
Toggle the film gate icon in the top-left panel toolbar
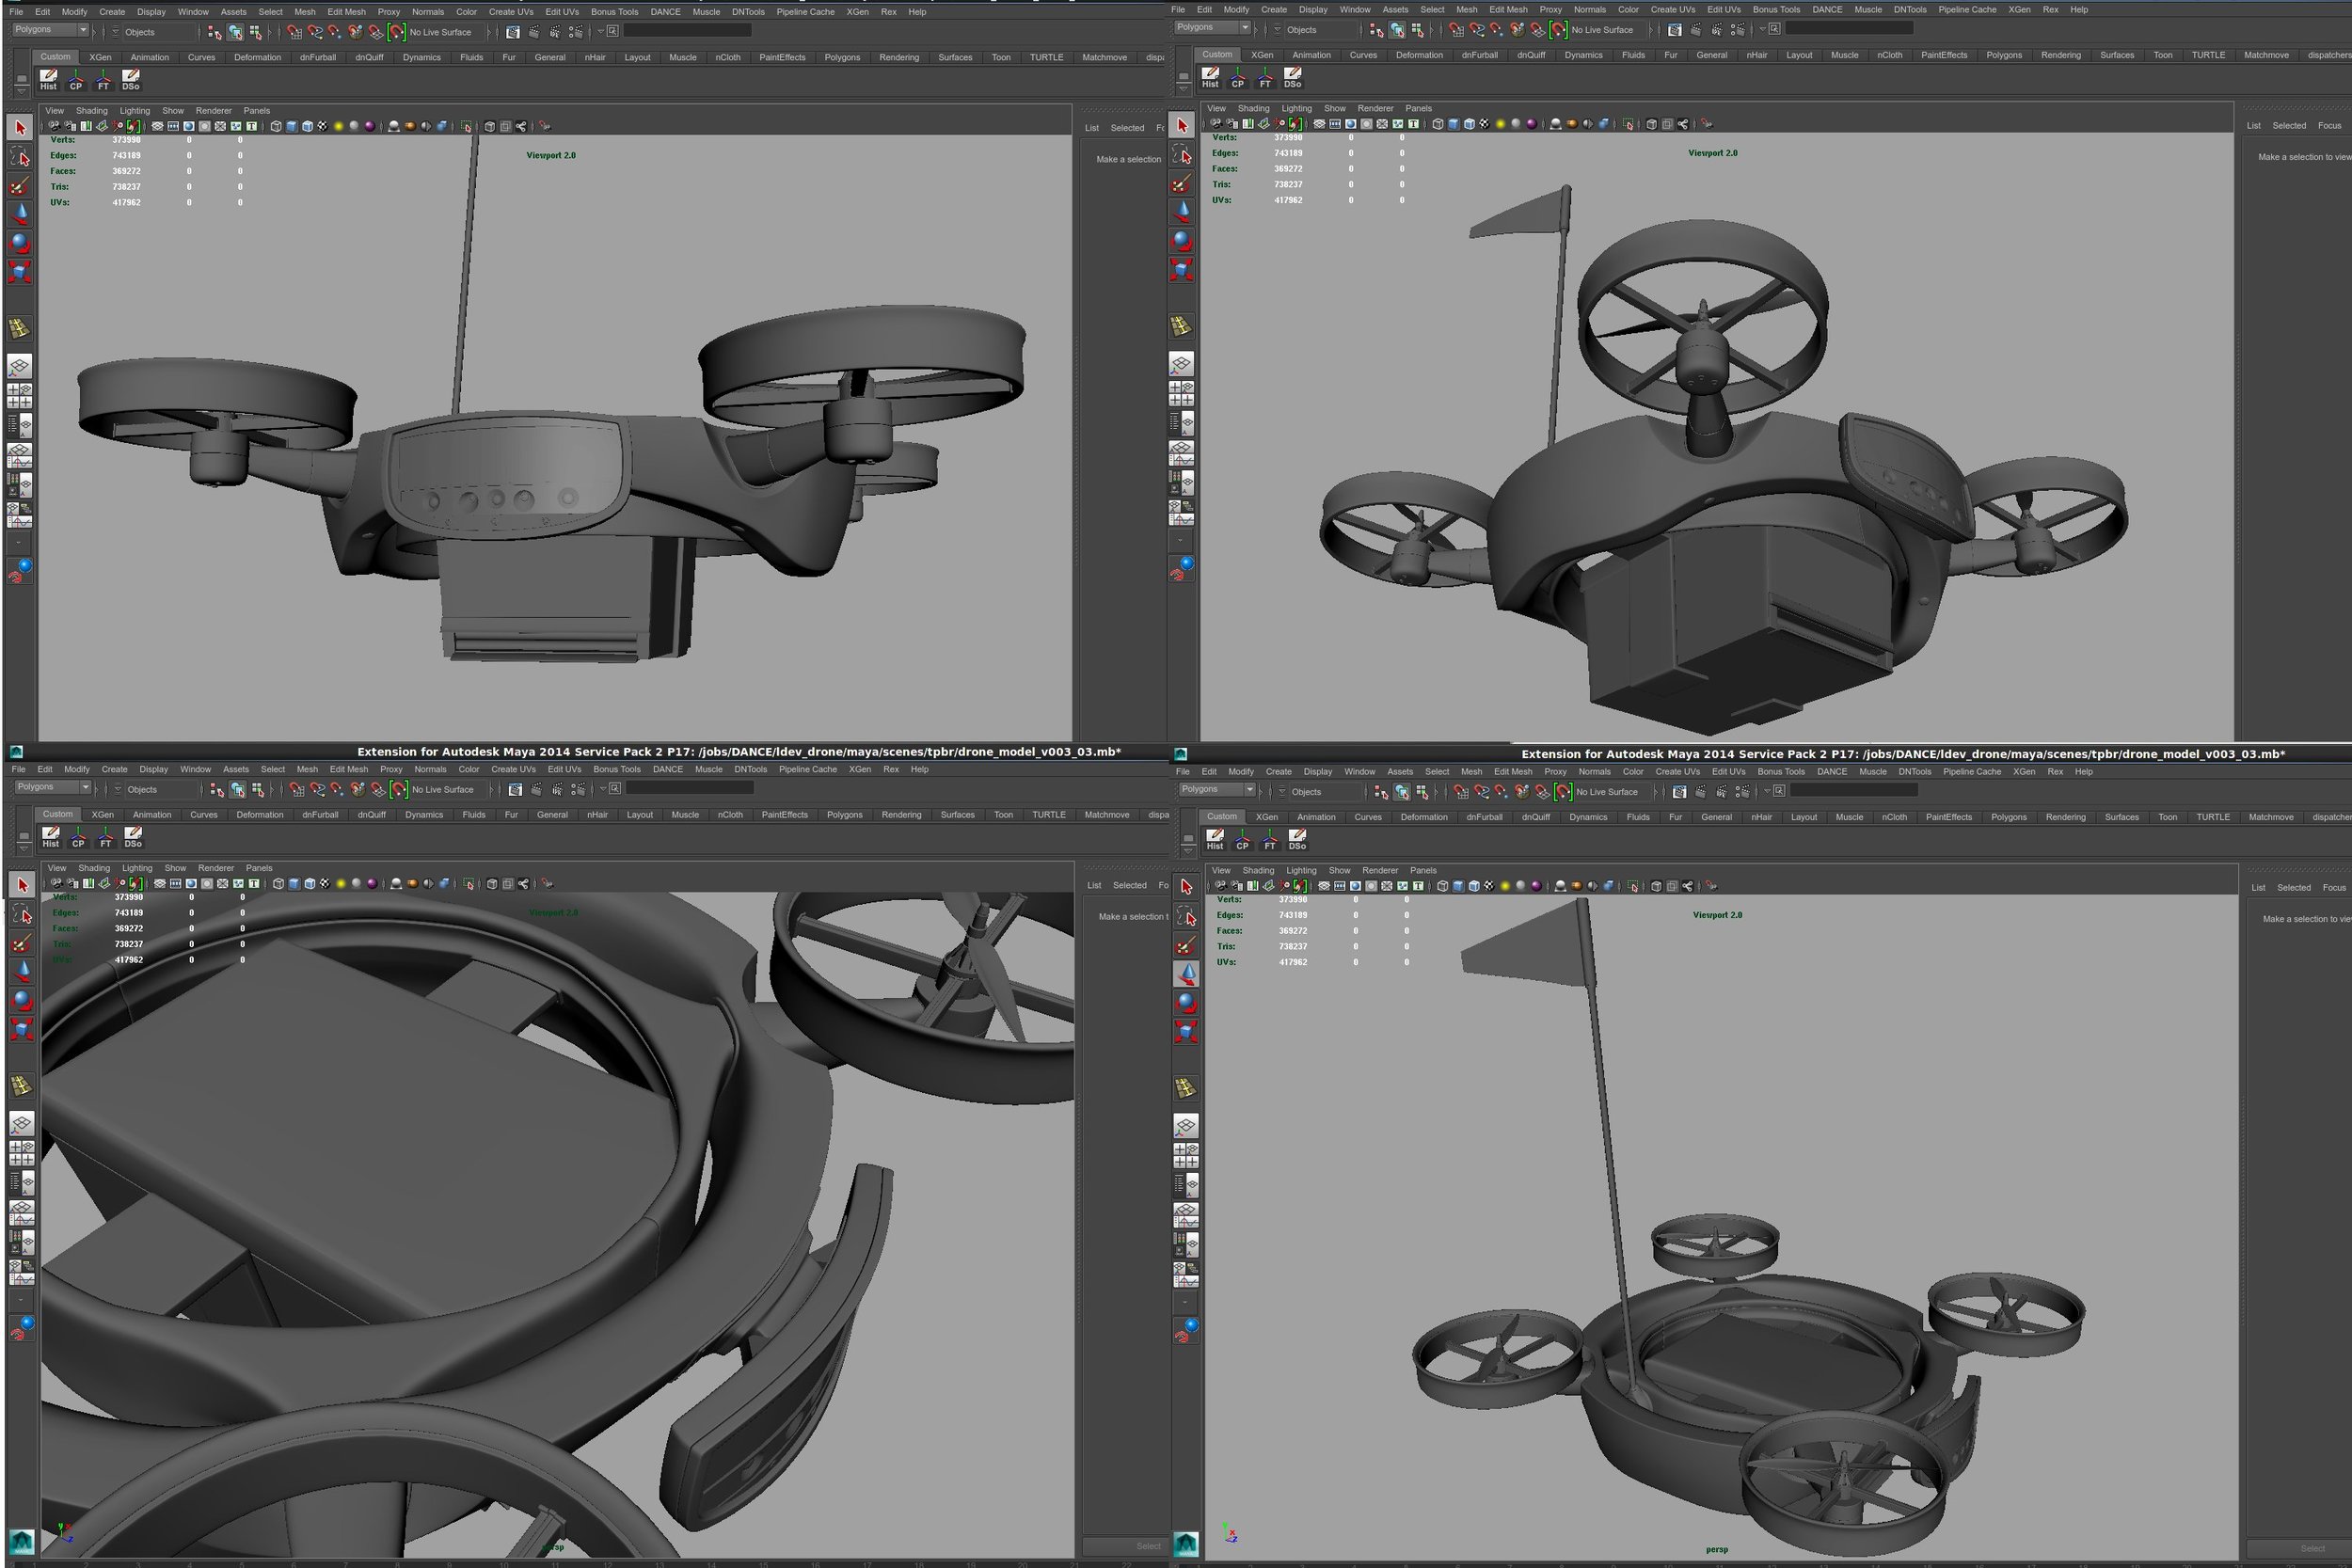173,127
